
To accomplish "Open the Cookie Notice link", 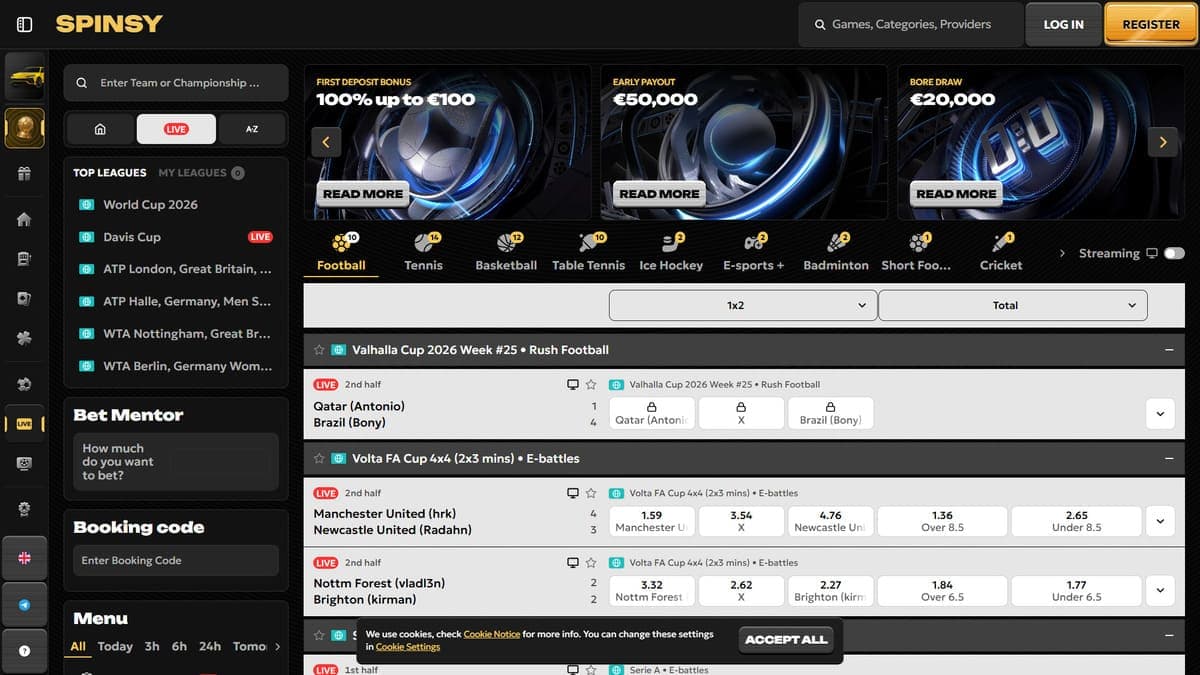I will tap(492, 634).
